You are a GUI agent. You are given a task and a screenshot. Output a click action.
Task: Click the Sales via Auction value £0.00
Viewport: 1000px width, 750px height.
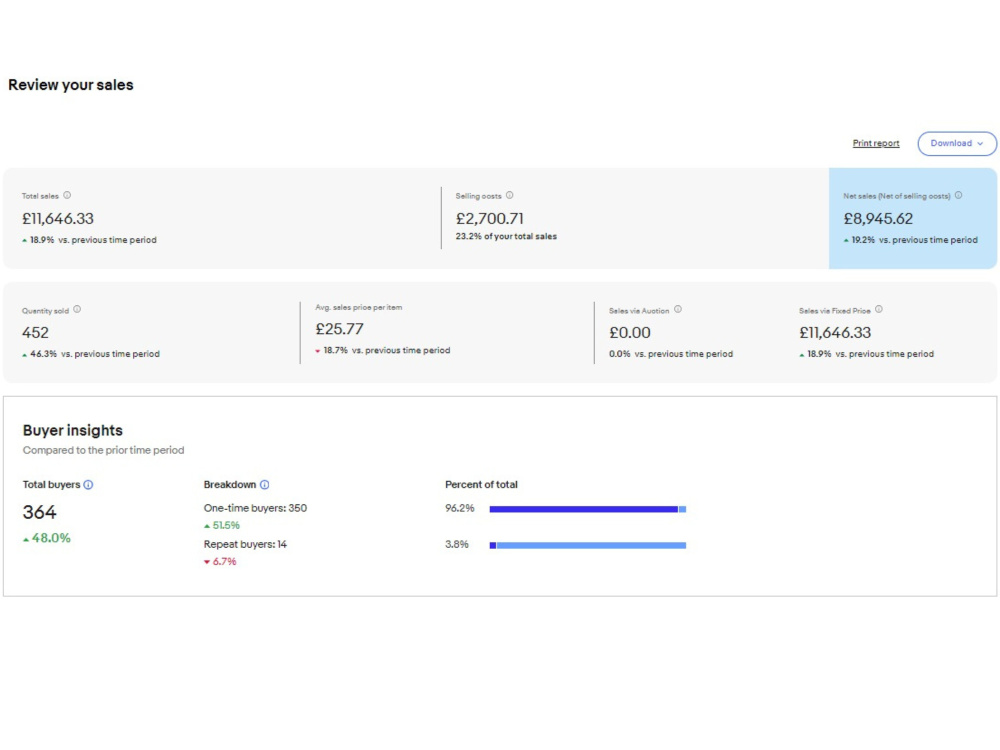629,333
